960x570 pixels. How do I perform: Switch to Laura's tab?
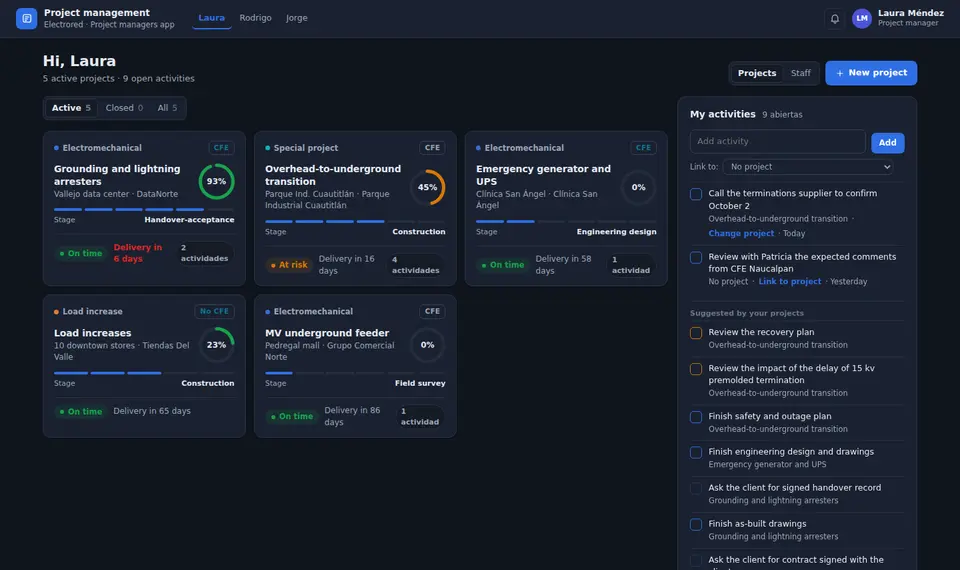(211, 18)
